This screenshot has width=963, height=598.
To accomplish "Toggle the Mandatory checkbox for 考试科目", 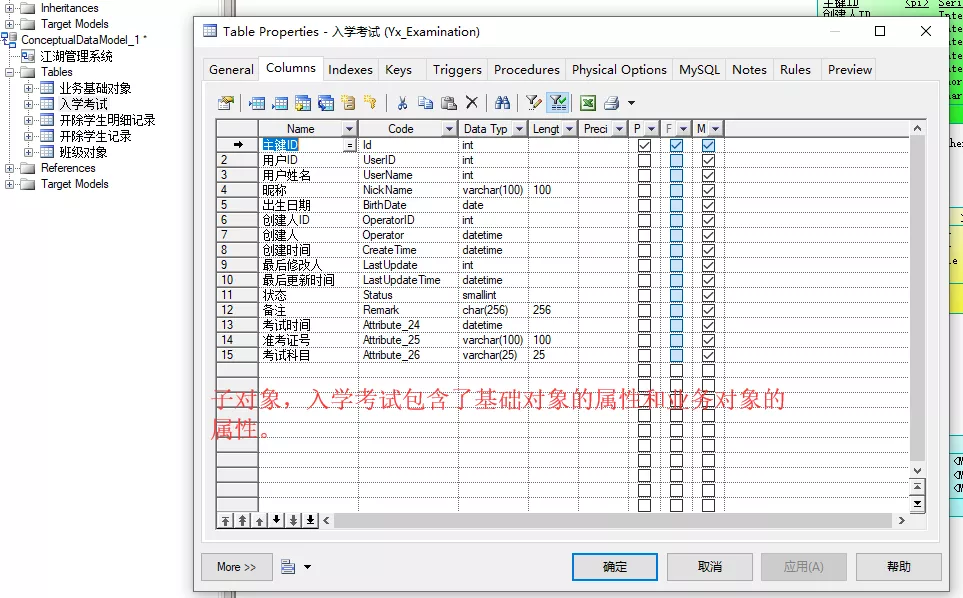I will [x=708, y=355].
